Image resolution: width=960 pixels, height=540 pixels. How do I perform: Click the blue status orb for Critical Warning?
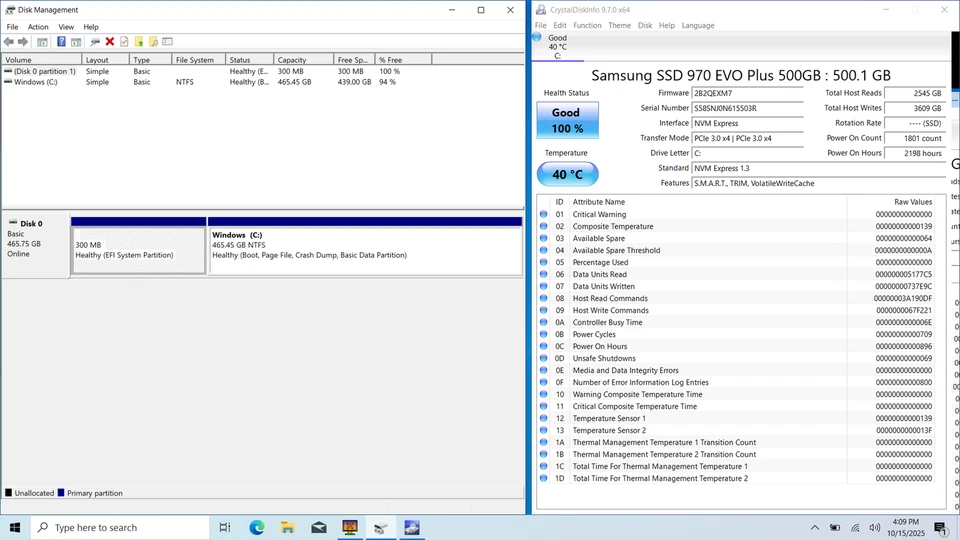point(544,214)
